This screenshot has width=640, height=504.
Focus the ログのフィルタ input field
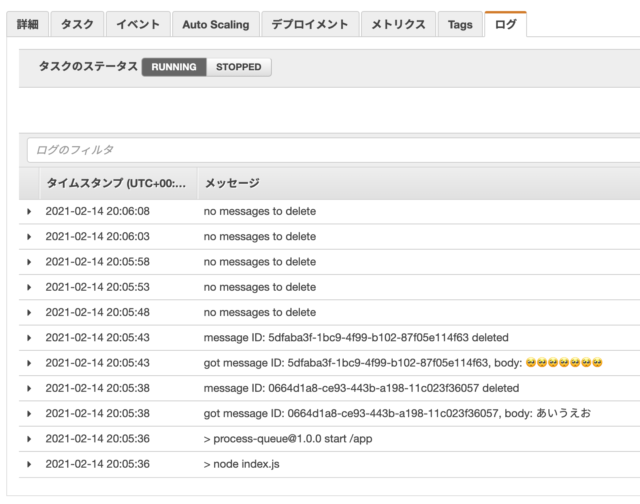click(x=333, y=150)
